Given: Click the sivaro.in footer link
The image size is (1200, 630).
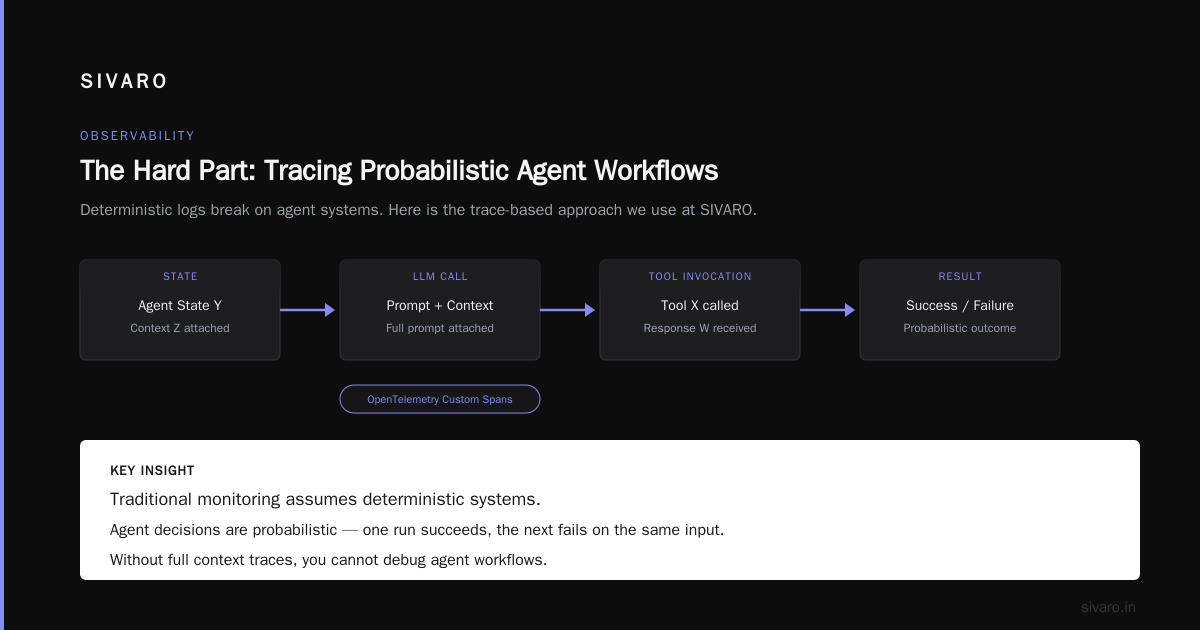Looking at the screenshot, I should tap(1108, 607).
